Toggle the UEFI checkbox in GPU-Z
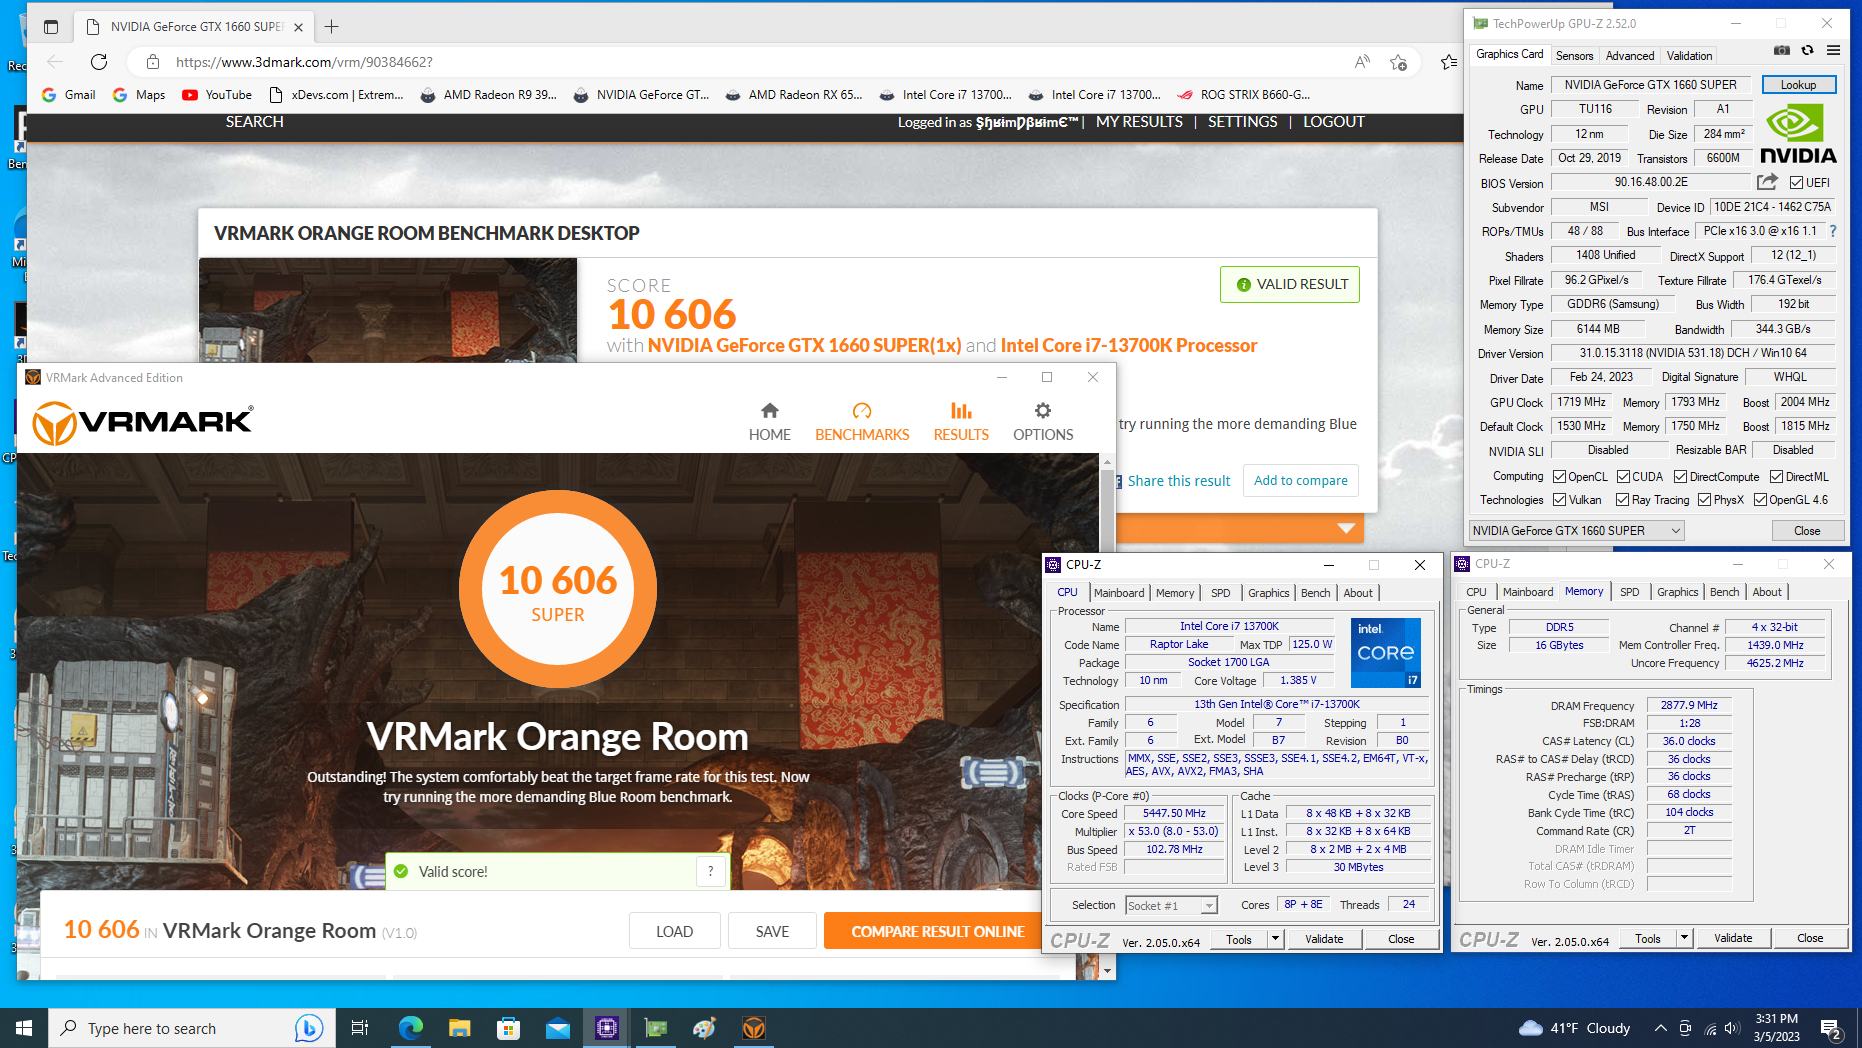This screenshot has width=1862, height=1048. (1796, 183)
